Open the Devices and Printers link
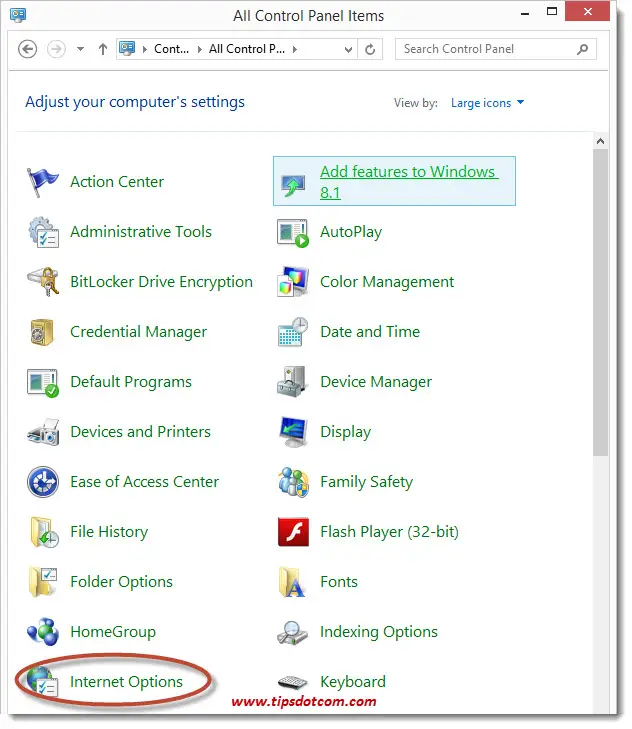The height and width of the screenshot is (729, 632). (x=140, y=432)
